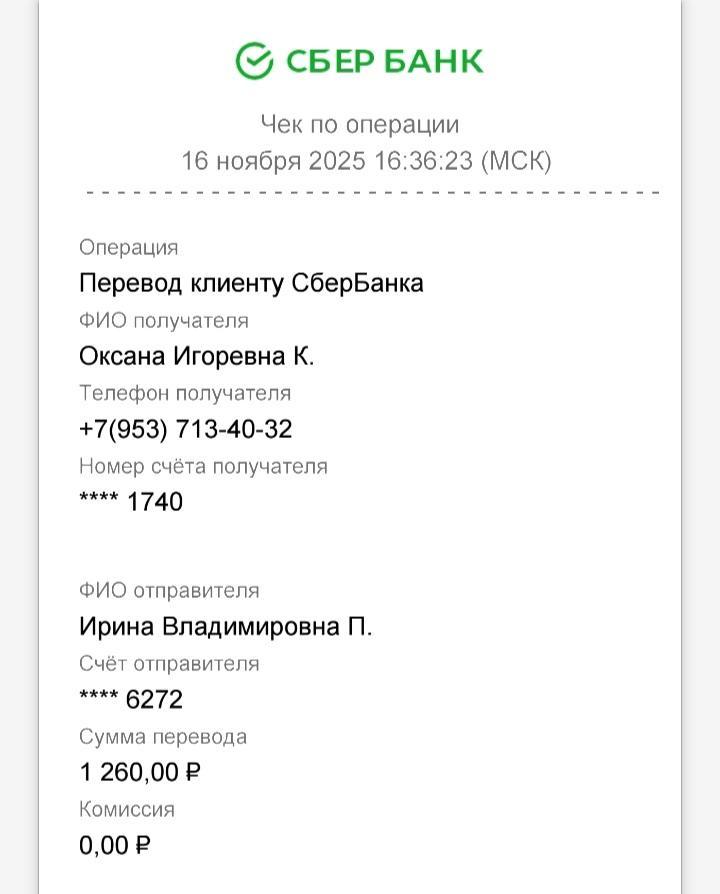Viewport: 720px width, 894px height.
Task: Select recipient account number ending 1740
Action: coord(131,502)
